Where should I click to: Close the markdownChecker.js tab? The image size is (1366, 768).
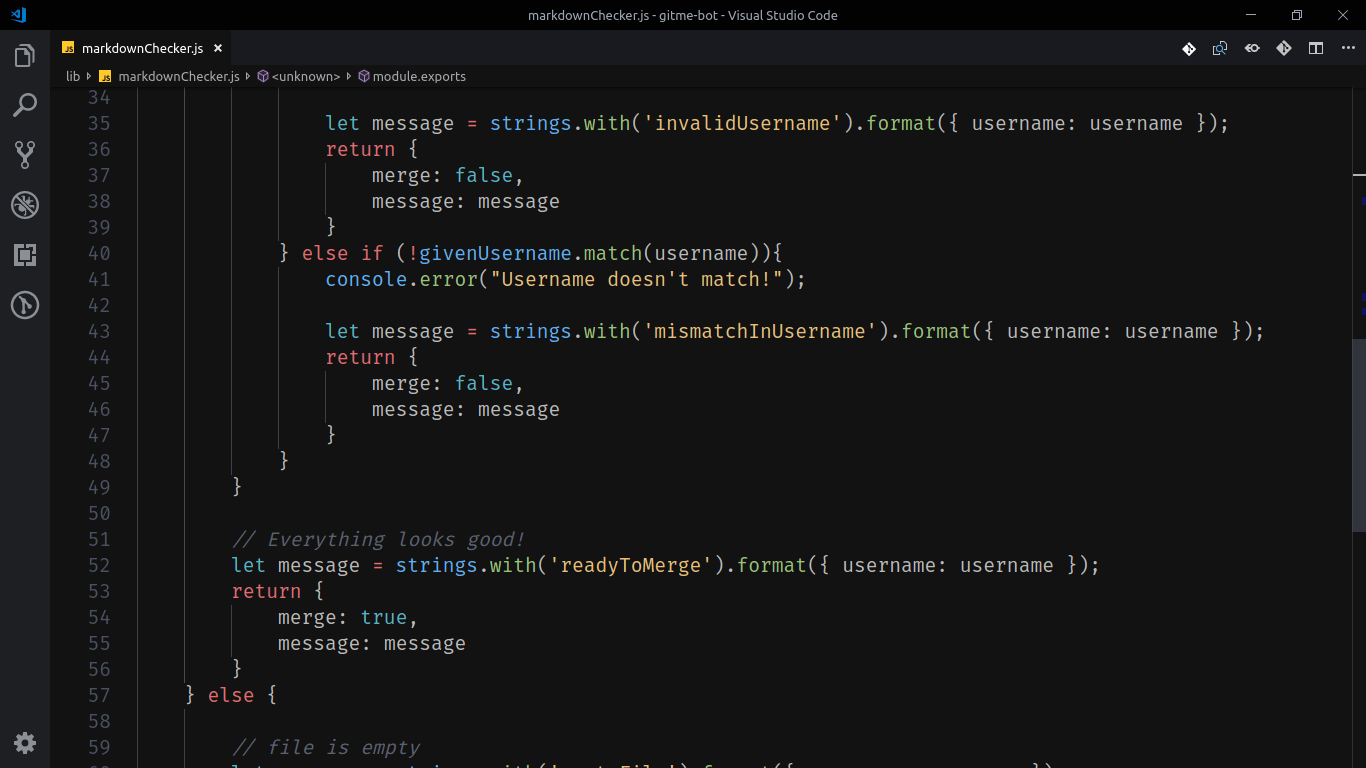point(217,46)
